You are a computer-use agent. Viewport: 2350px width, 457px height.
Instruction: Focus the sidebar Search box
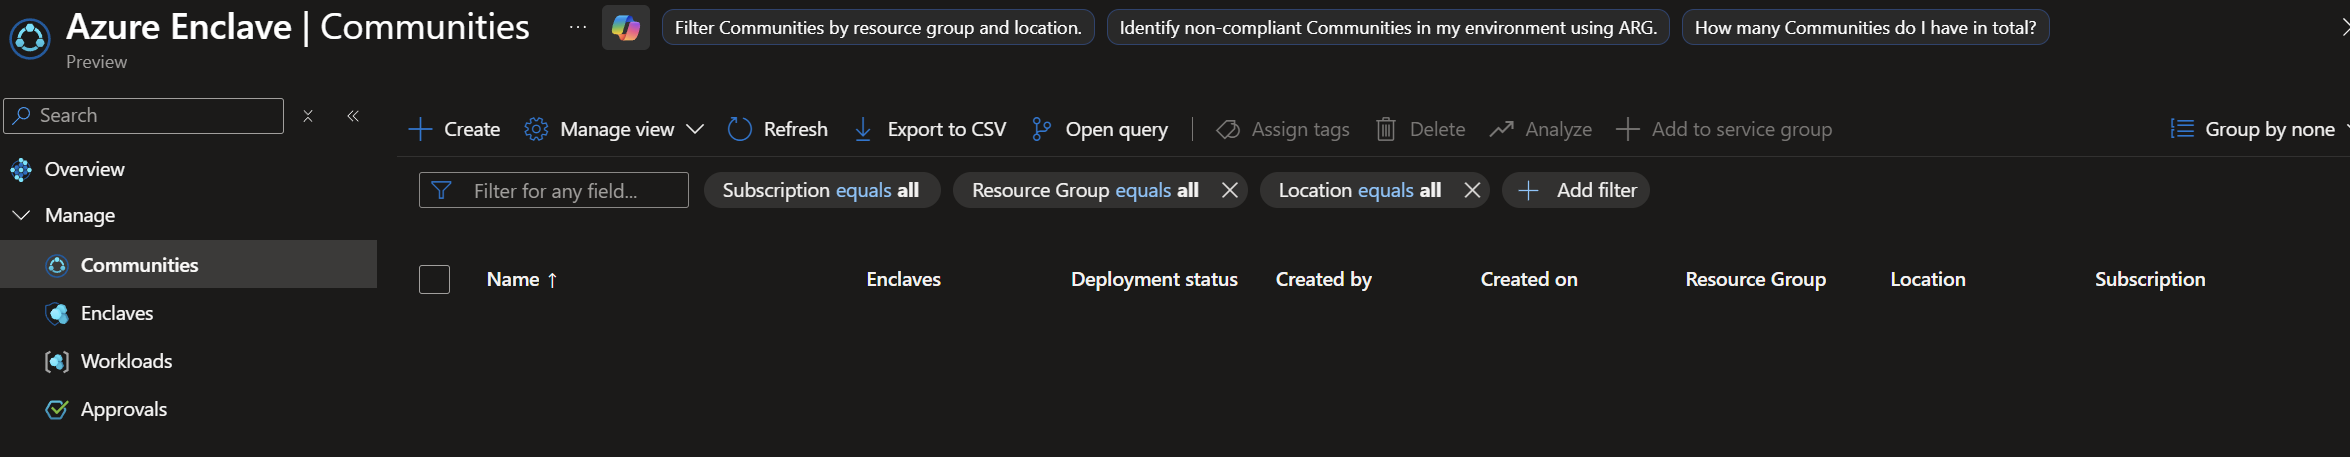coord(144,116)
